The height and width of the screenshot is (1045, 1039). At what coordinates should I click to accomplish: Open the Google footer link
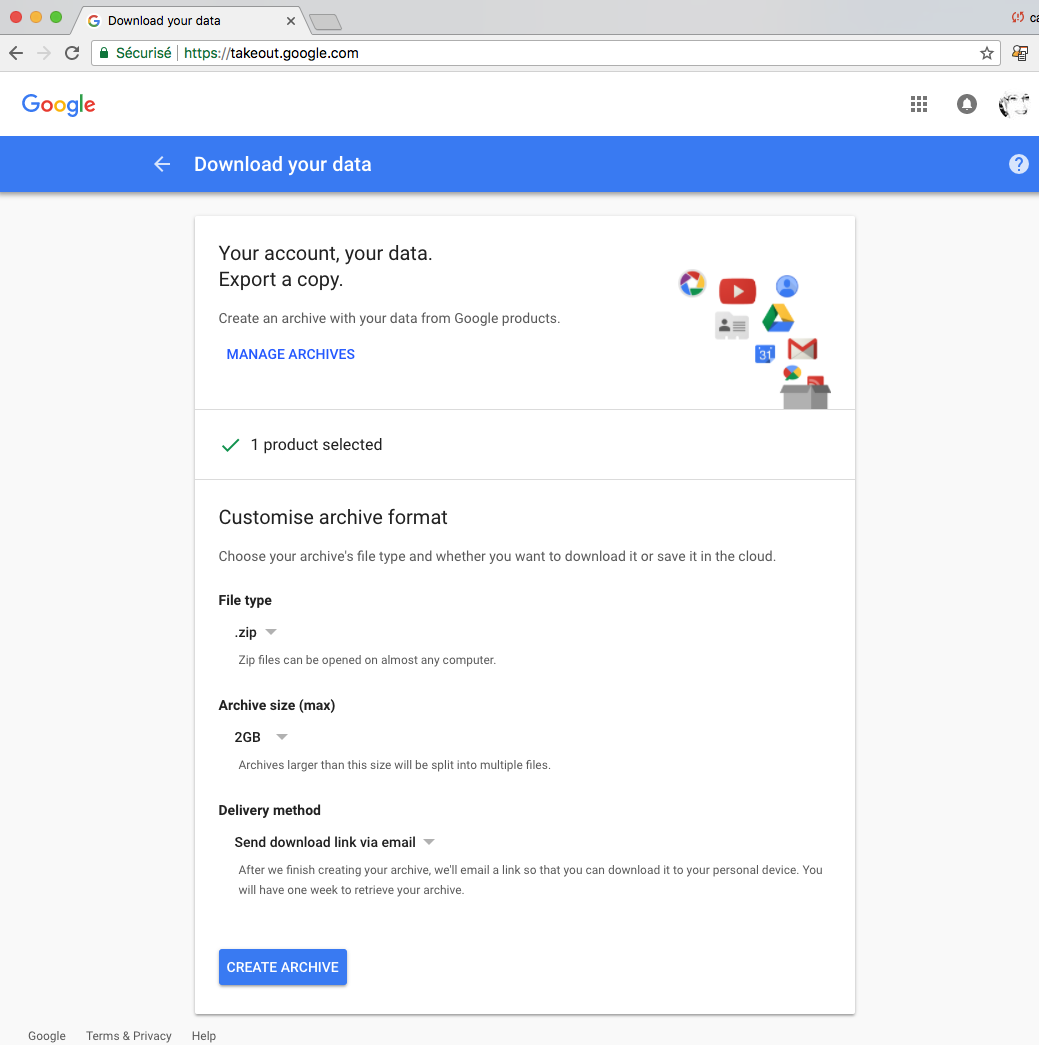click(x=47, y=1036)
